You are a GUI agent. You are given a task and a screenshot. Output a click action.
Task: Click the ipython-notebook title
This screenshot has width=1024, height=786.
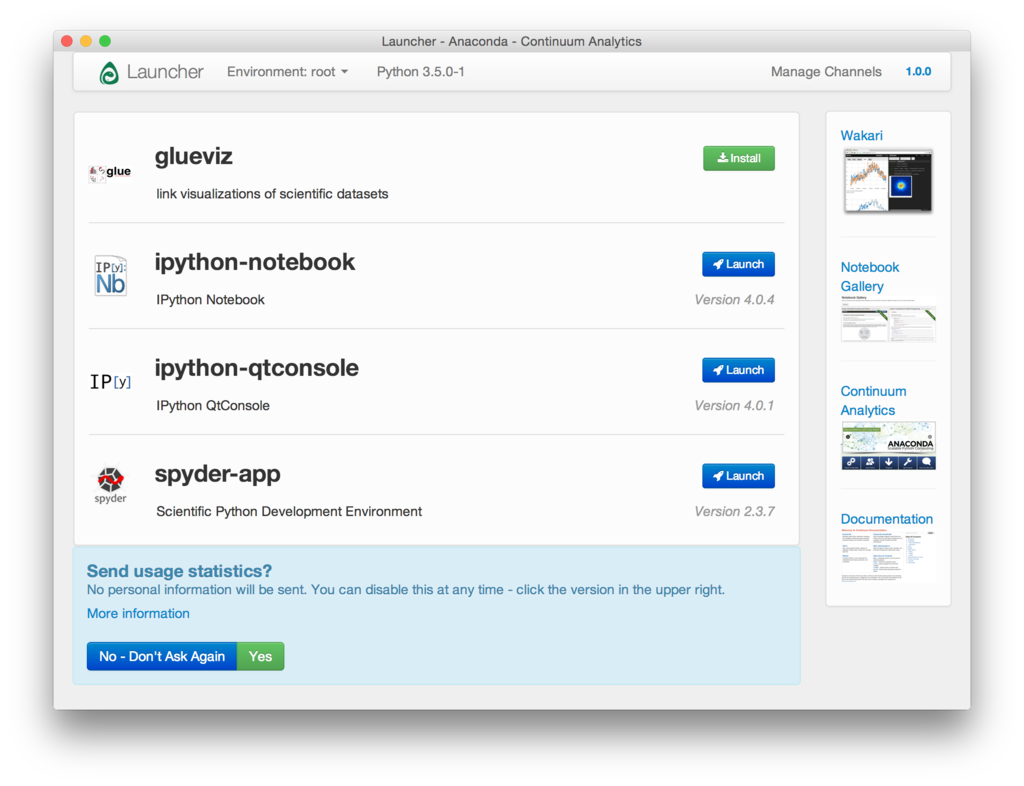[255, 262]
